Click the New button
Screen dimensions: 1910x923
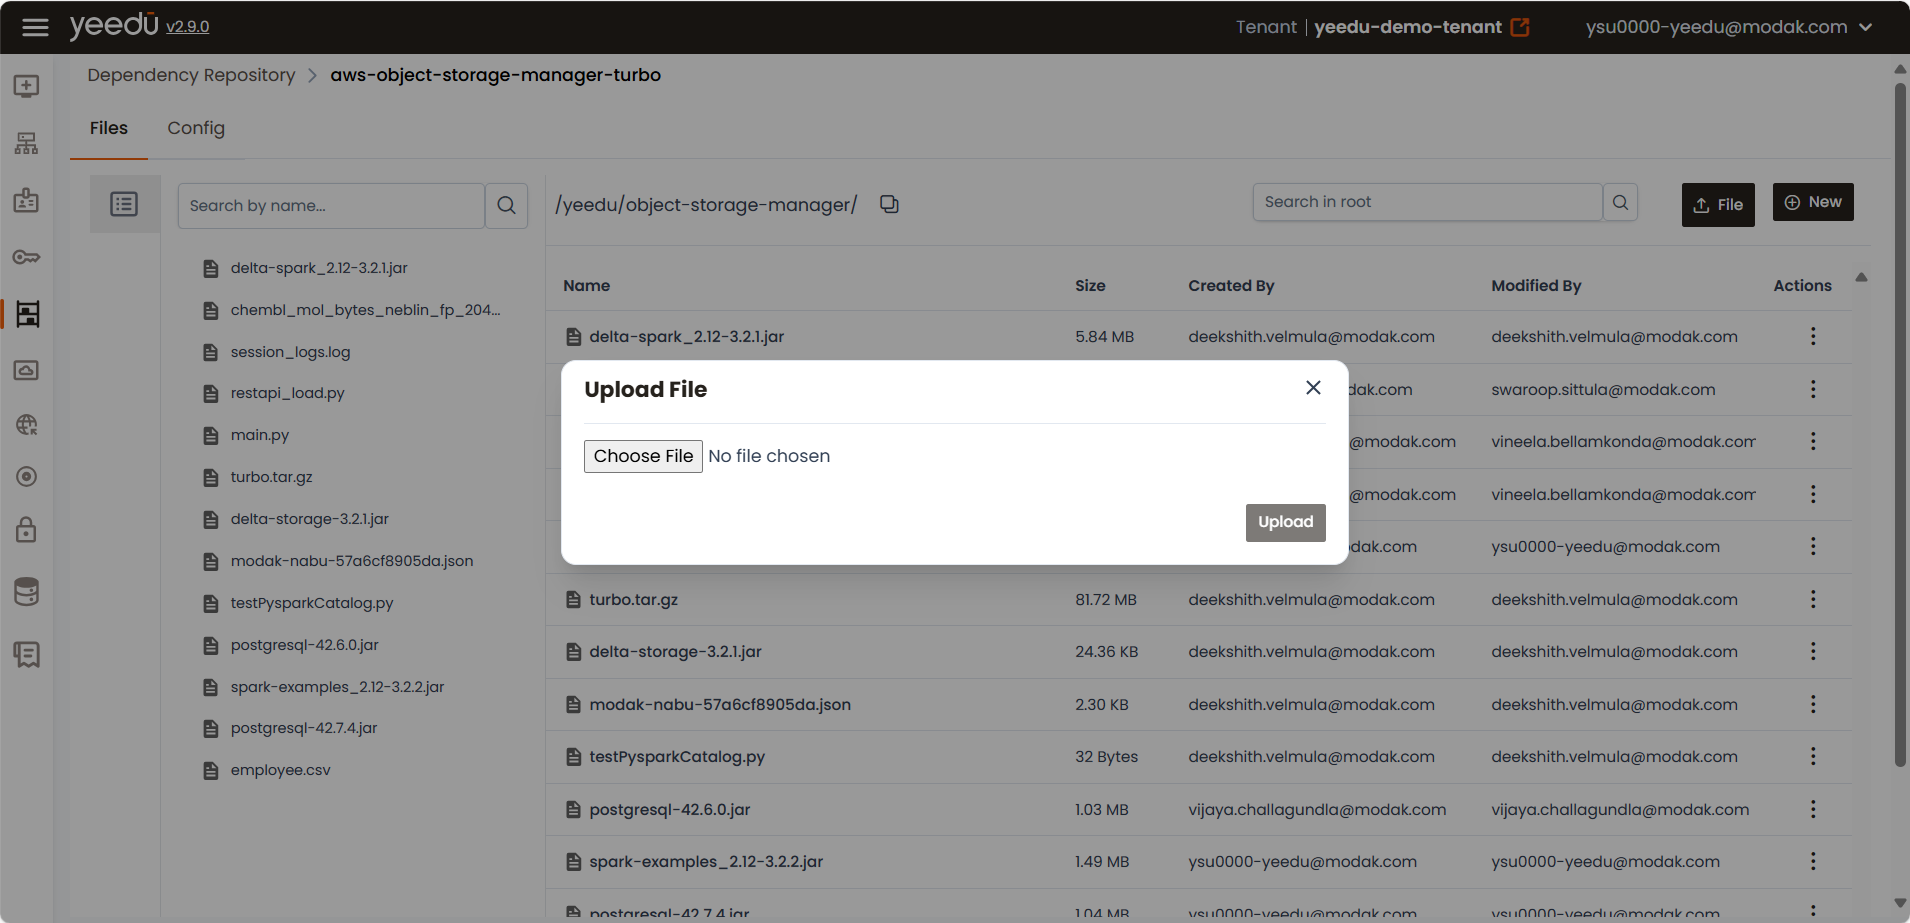pos(1813,202)
